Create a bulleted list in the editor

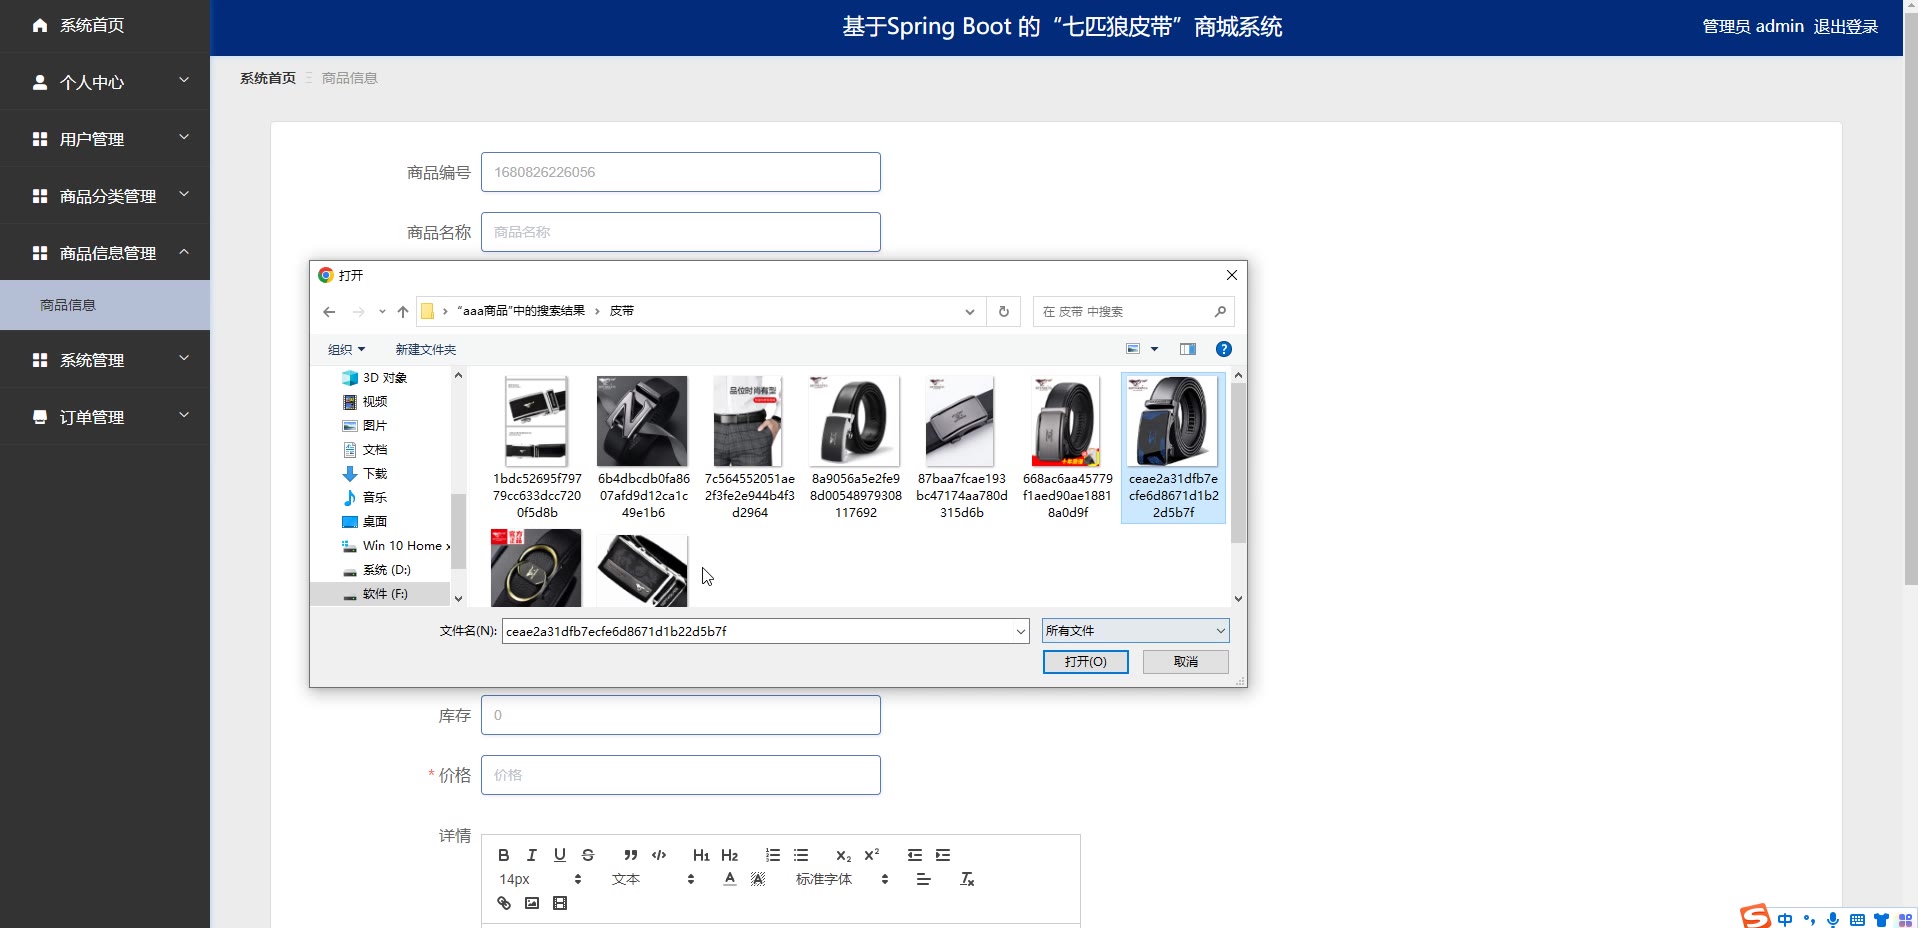tap(801, 855)
